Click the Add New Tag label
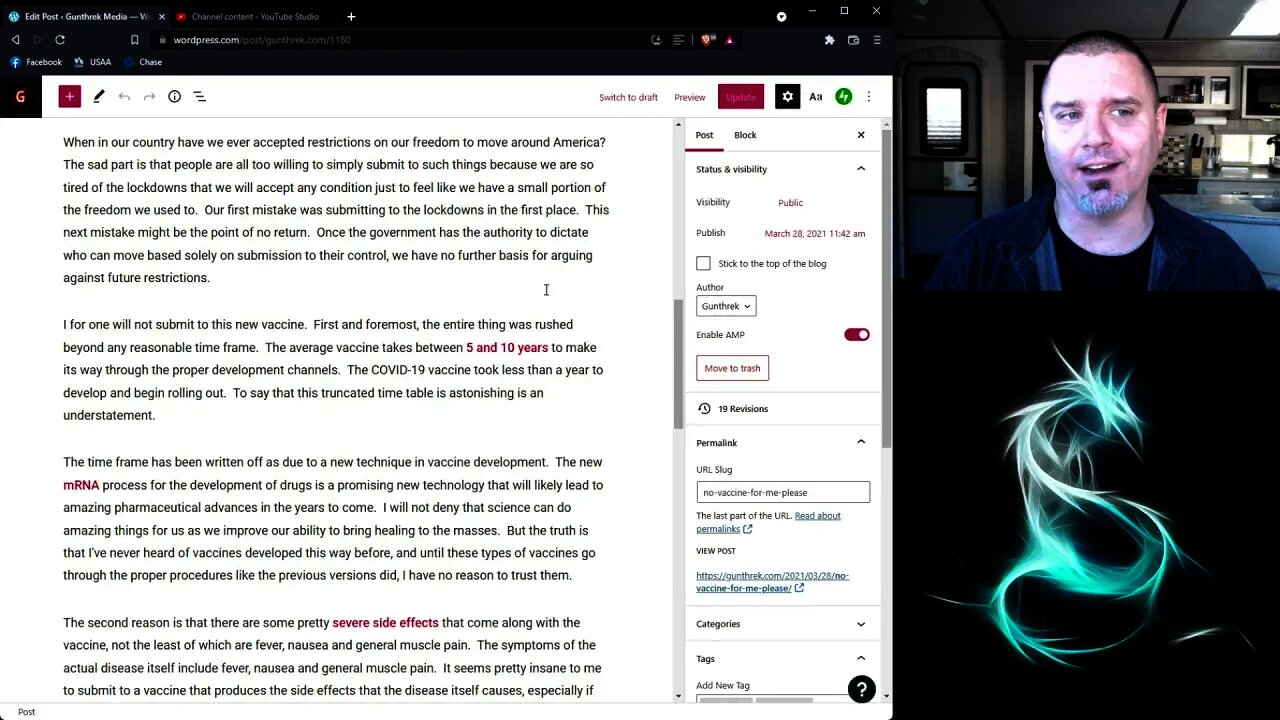The width and height of the screenshot is (1280, 720). pyautogui.click(x=723, y=686)
